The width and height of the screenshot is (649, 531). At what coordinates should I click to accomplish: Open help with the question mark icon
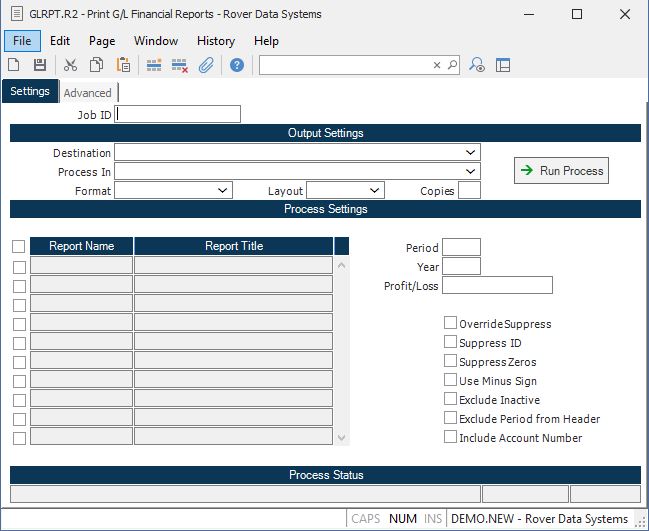pyautogui.click(x=237, y=65)
